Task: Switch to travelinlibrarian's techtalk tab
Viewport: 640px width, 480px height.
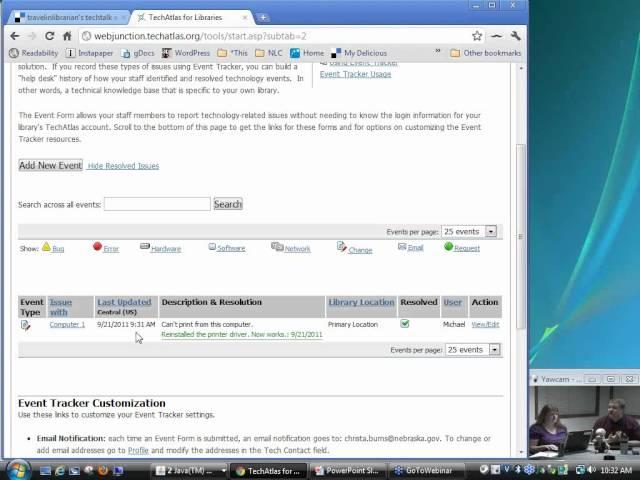Action: tap(69, 18)
